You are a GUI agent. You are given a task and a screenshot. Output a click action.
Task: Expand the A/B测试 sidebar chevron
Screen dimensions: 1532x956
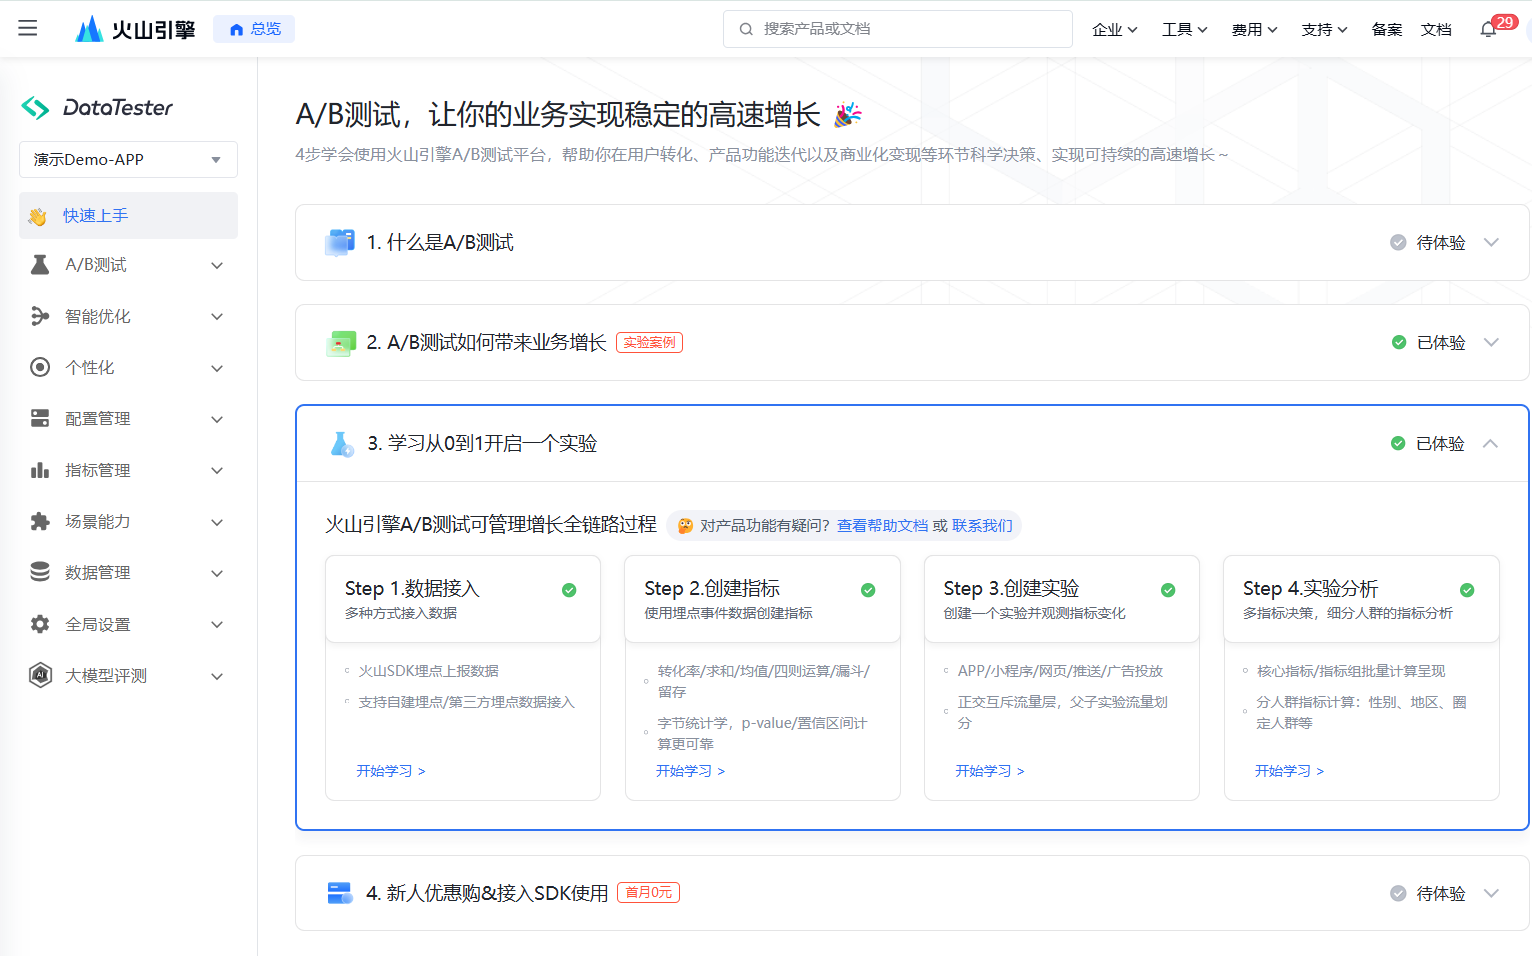[x=217, y=265]
